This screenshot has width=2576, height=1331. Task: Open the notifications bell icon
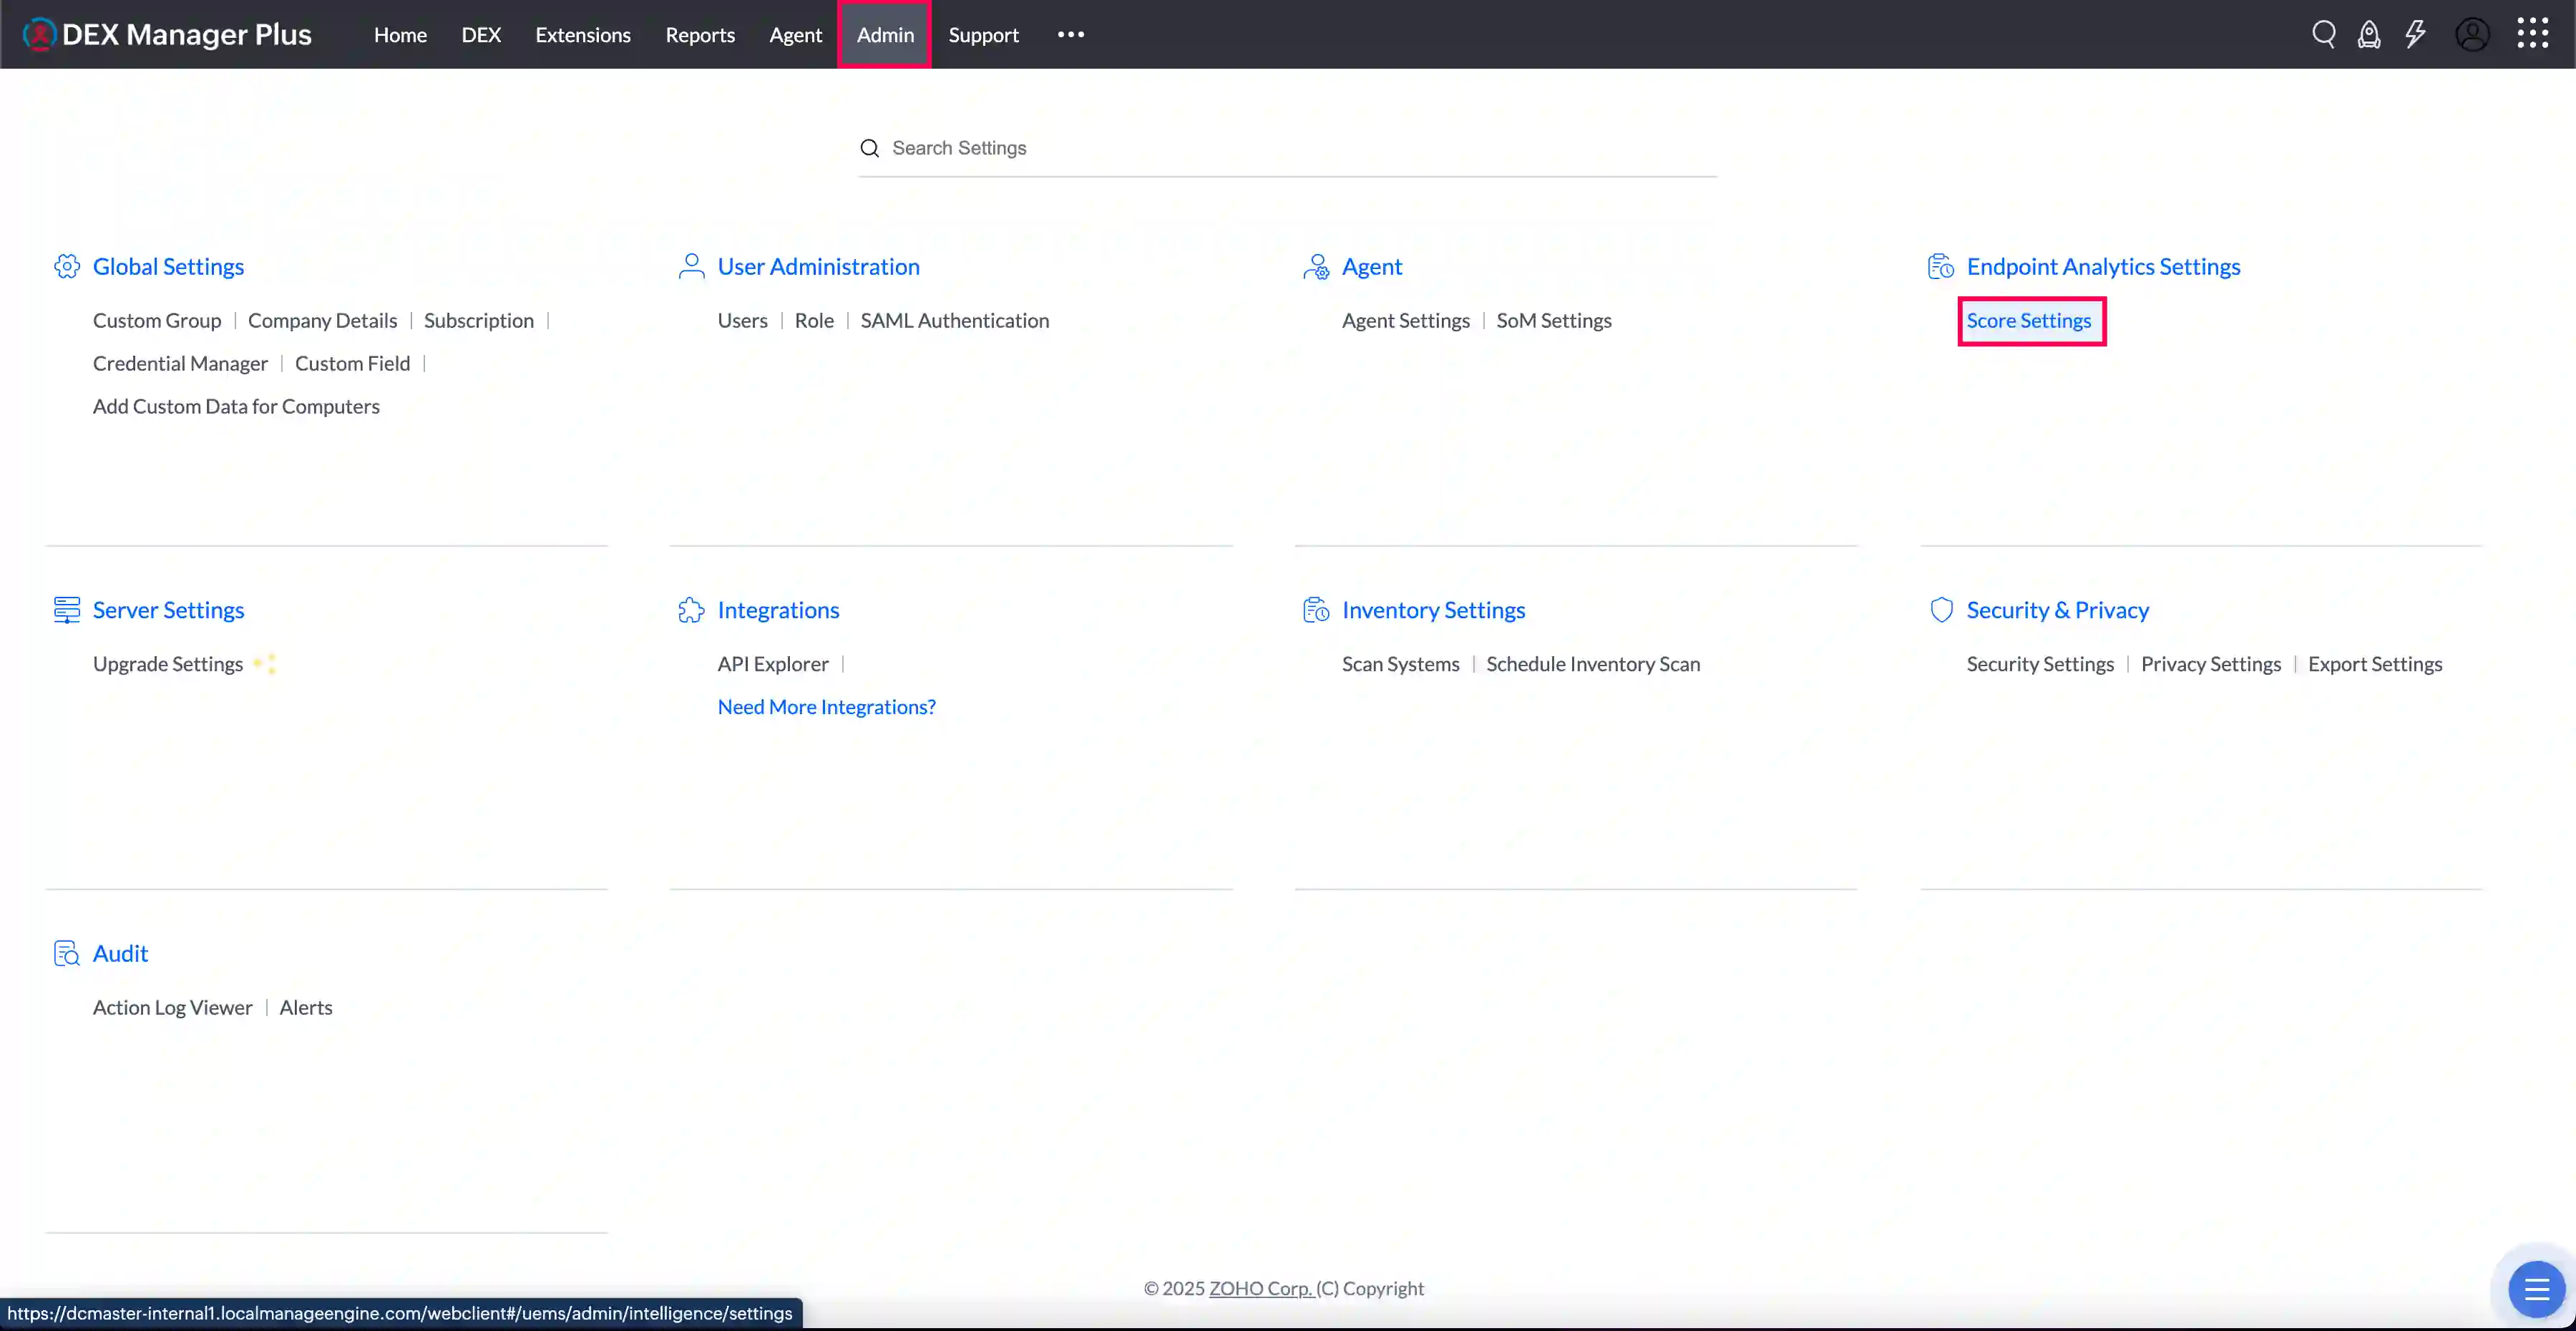2370,33
